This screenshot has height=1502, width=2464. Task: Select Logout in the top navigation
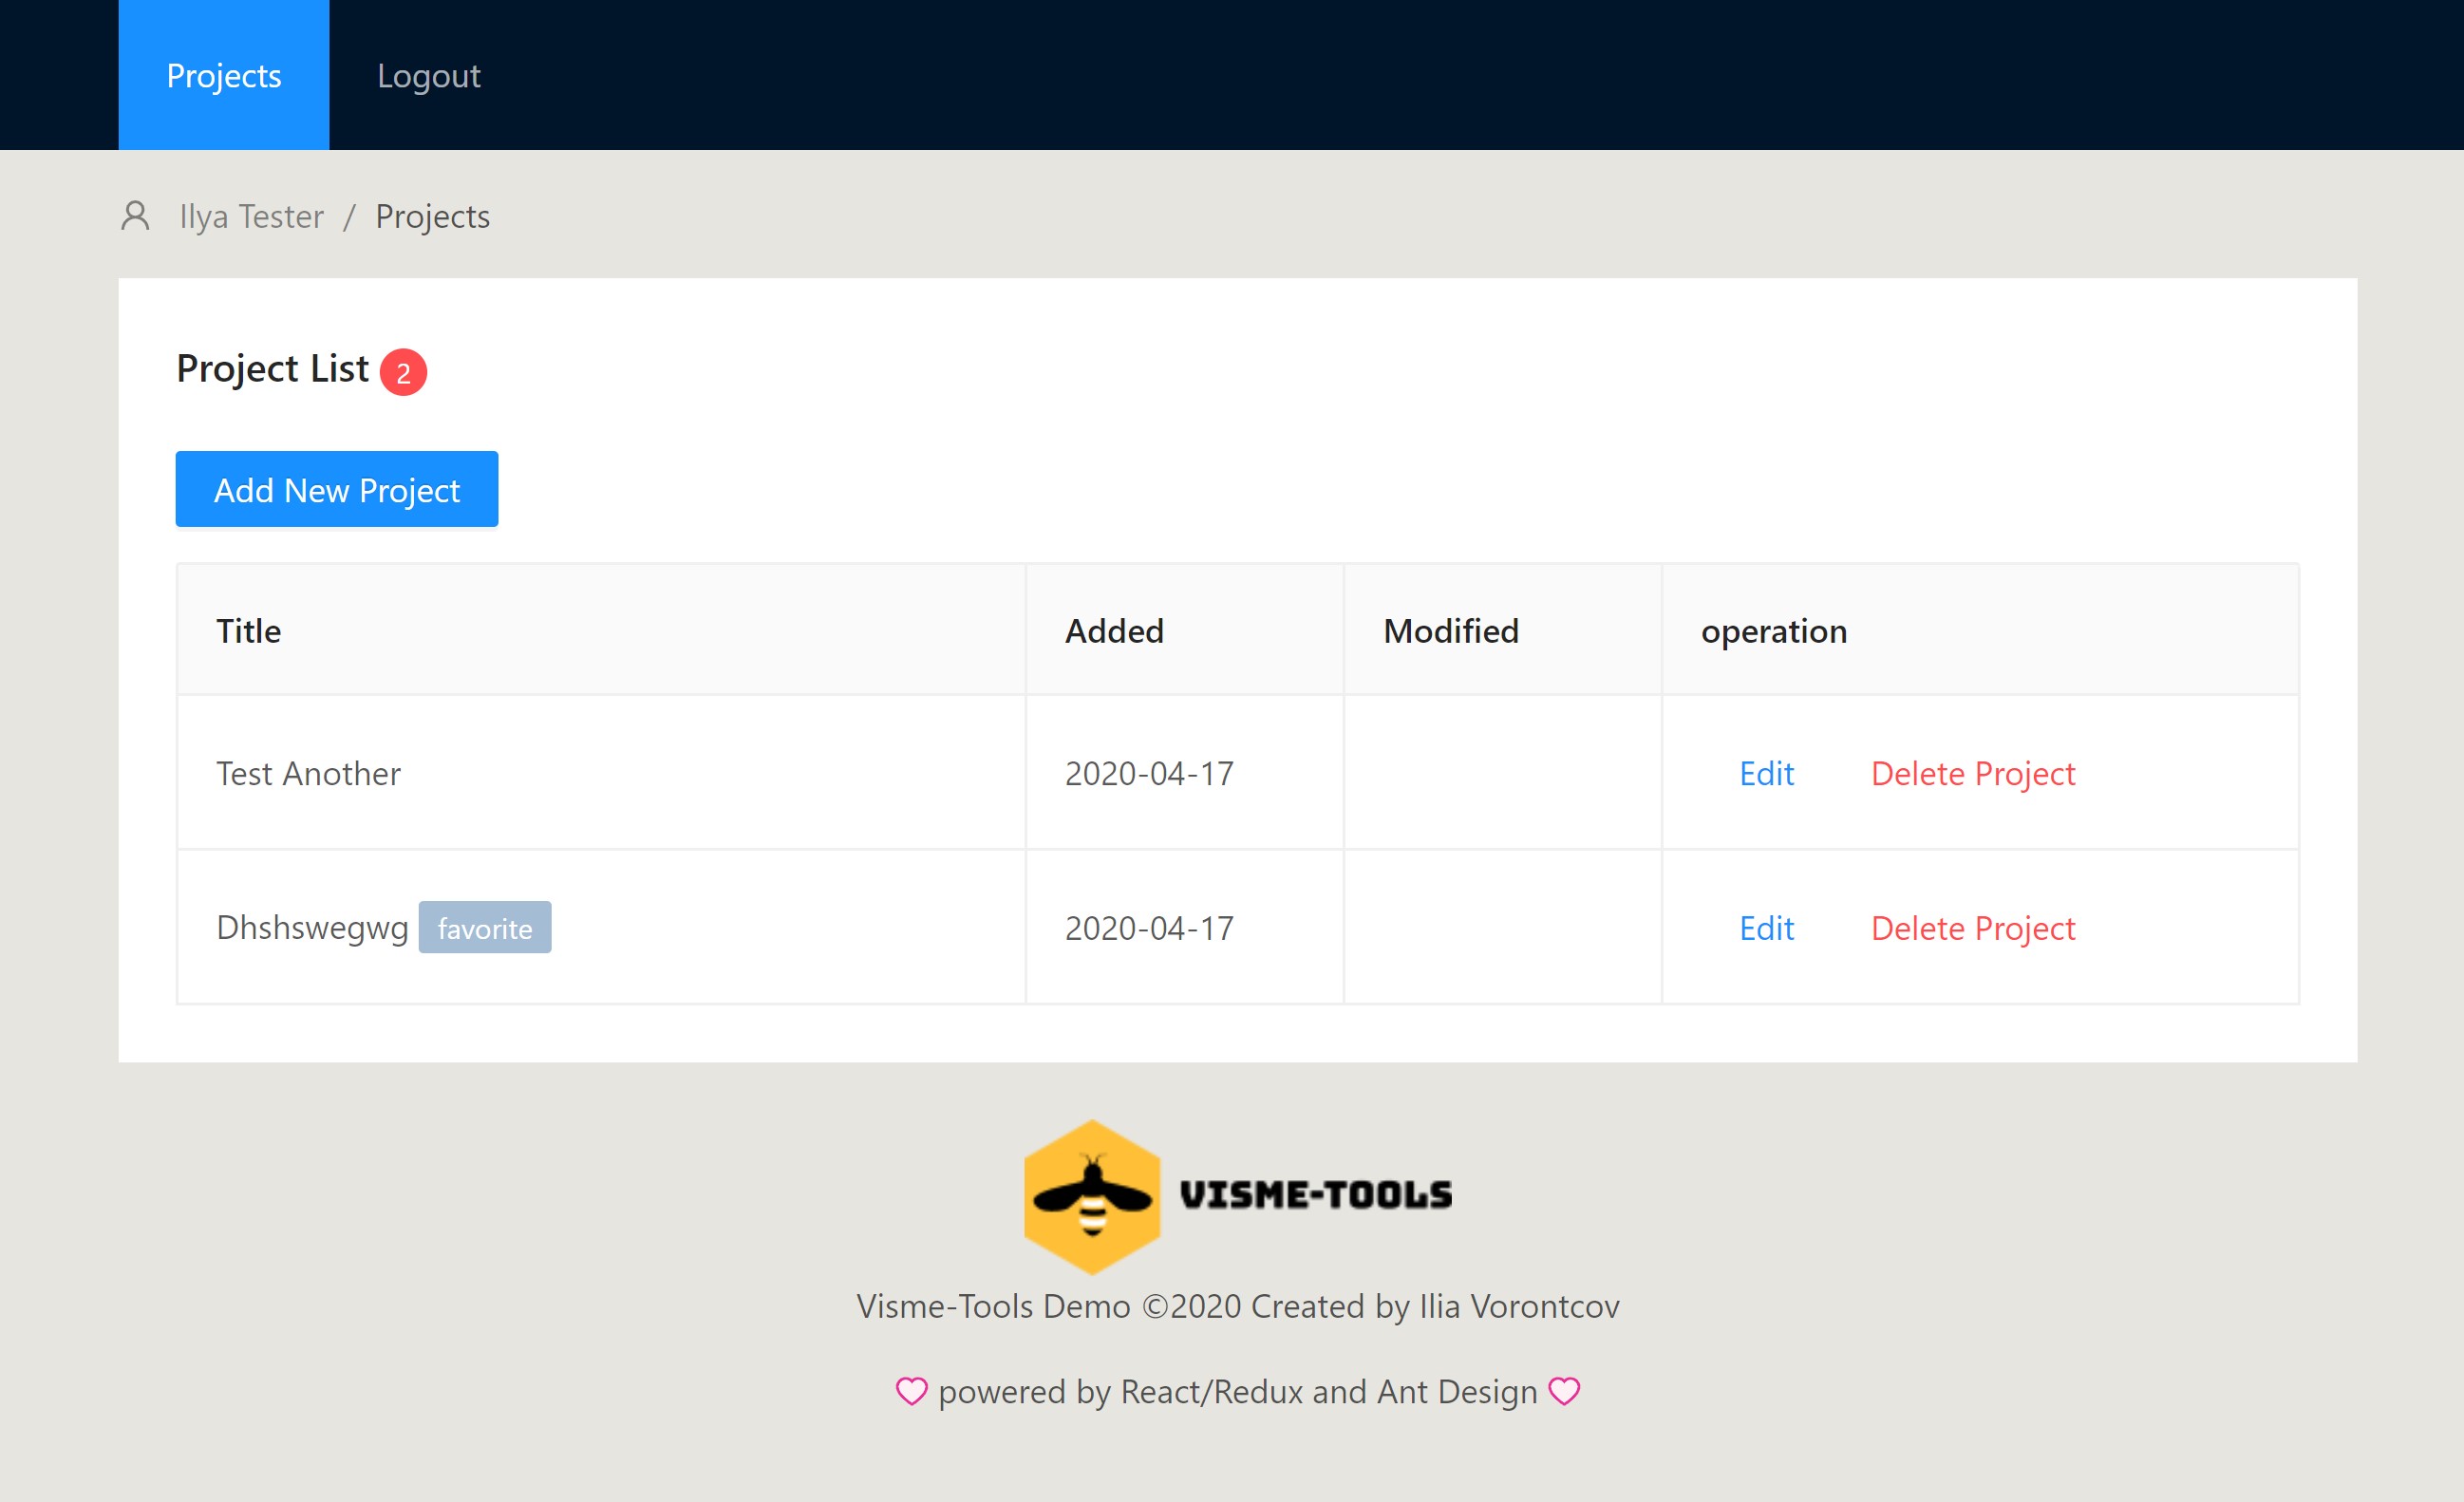click(428, 76)
